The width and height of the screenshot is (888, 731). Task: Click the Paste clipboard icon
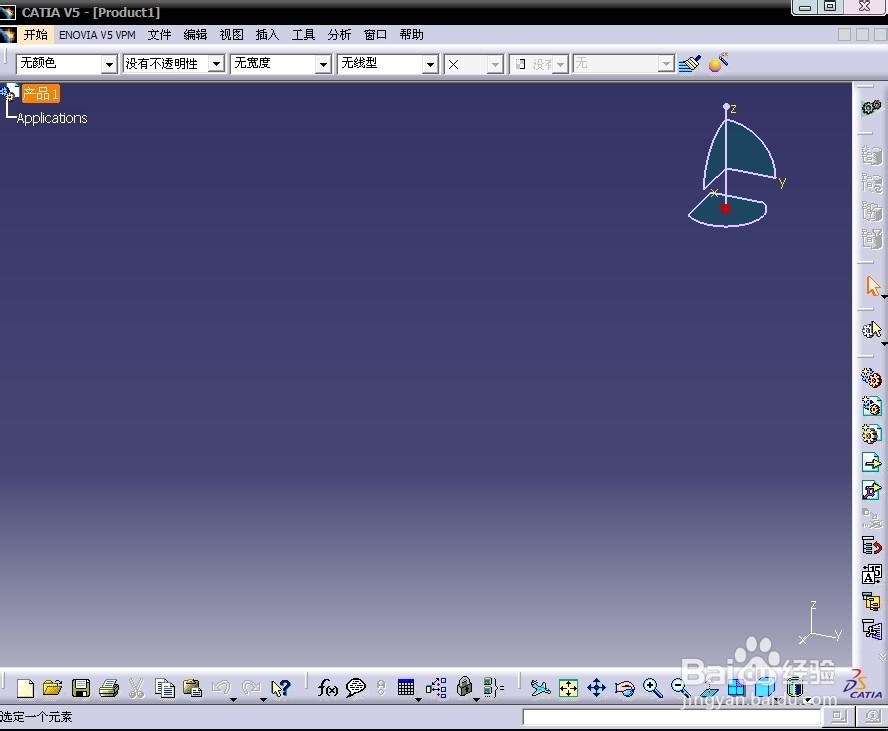point(193,689)
